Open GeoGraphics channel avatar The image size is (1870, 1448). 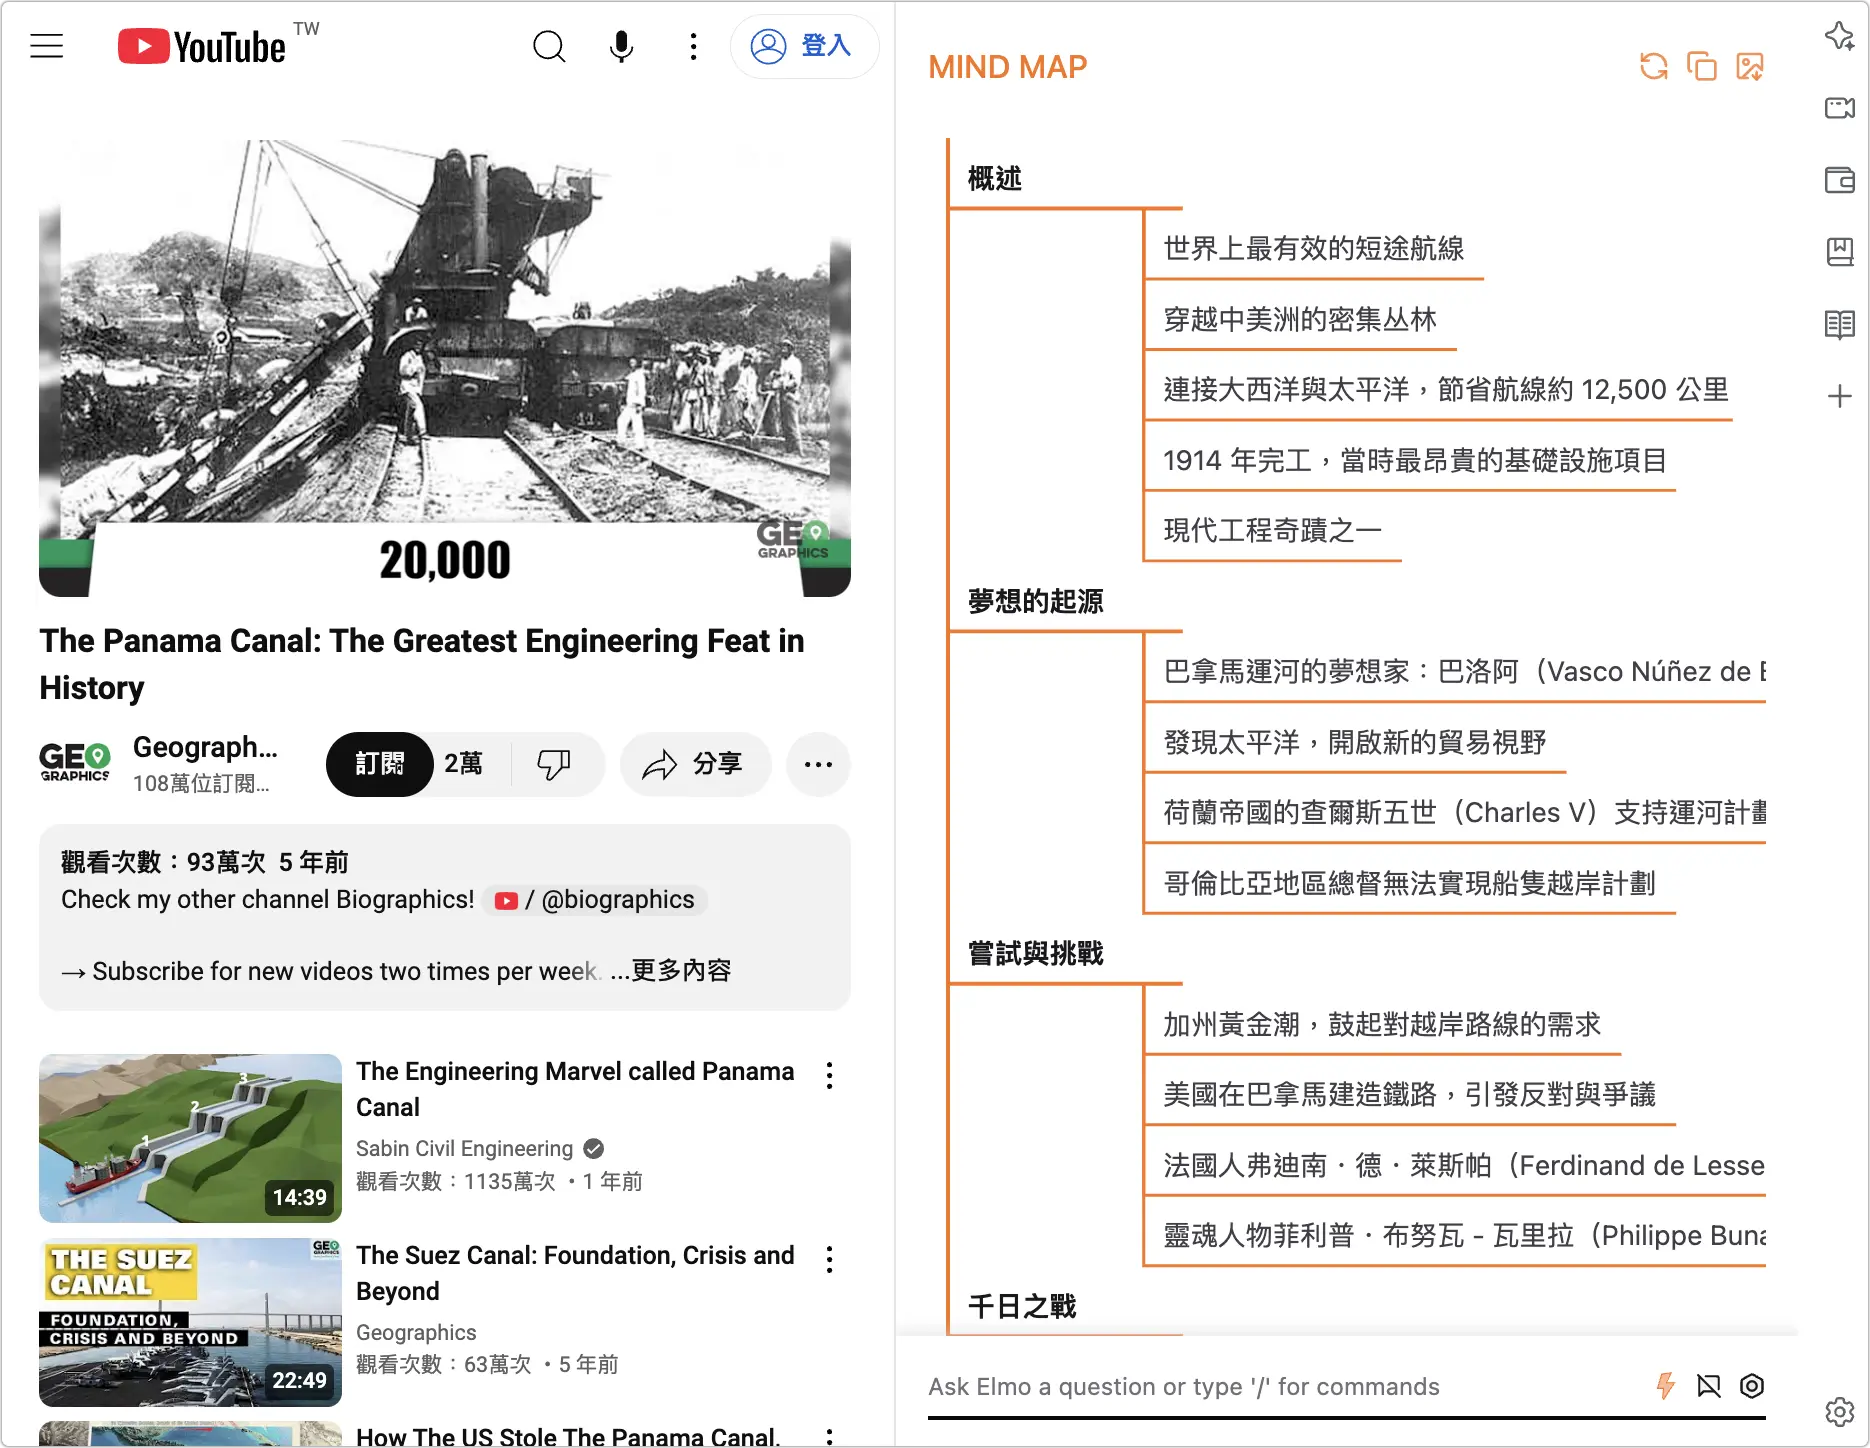(x=75, y=764)
